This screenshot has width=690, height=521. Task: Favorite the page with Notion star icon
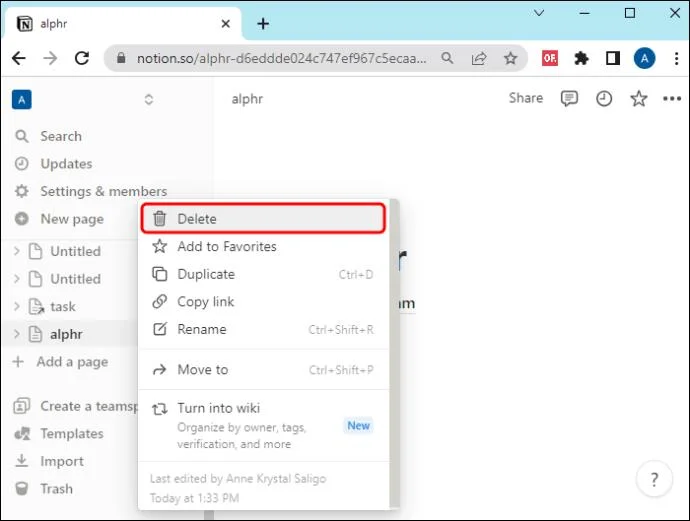tap(639, 98)
